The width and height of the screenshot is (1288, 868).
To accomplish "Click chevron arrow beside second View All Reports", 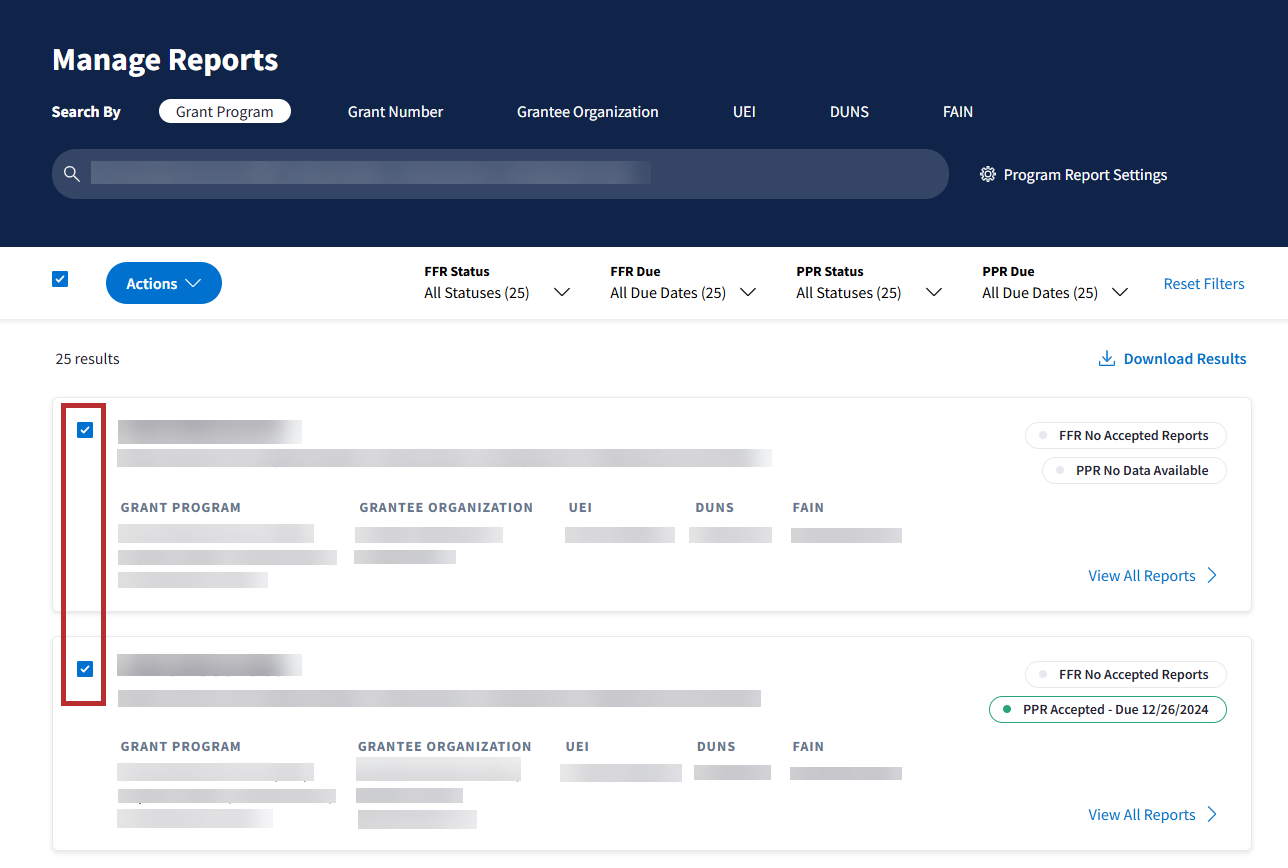I will [x=1212, y=814].
